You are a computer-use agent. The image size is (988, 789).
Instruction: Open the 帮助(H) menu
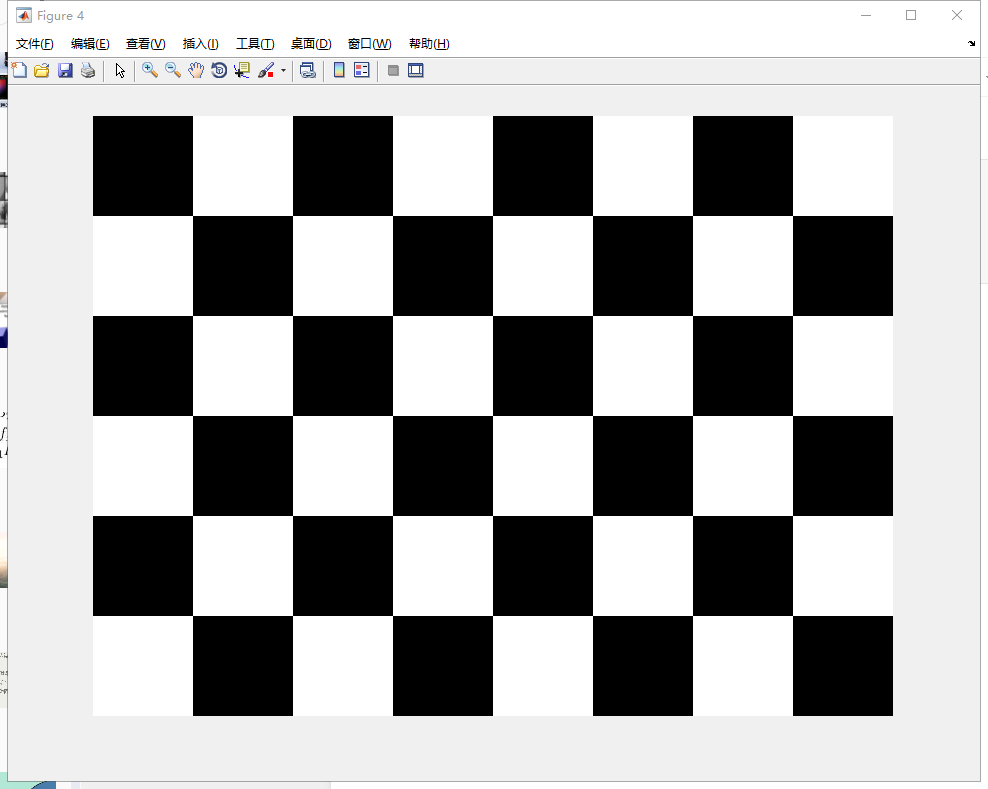(x=429, y=43)
